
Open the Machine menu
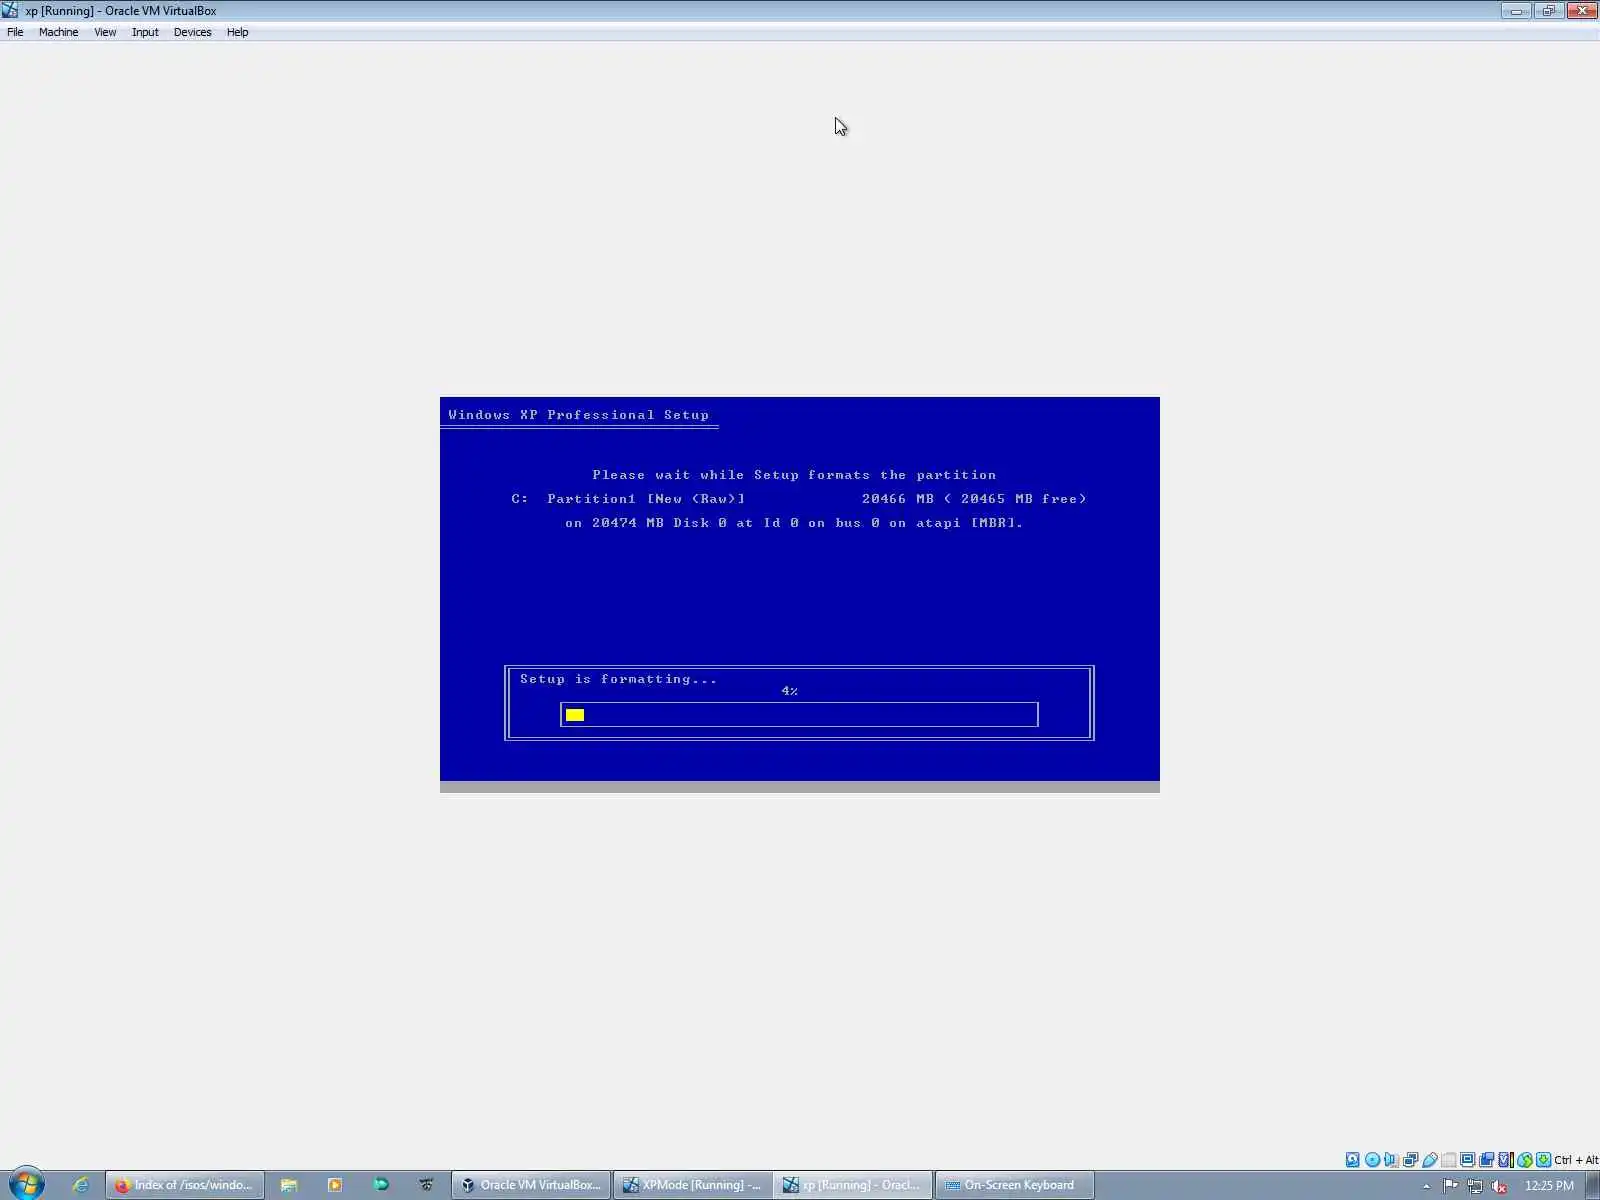58,32
